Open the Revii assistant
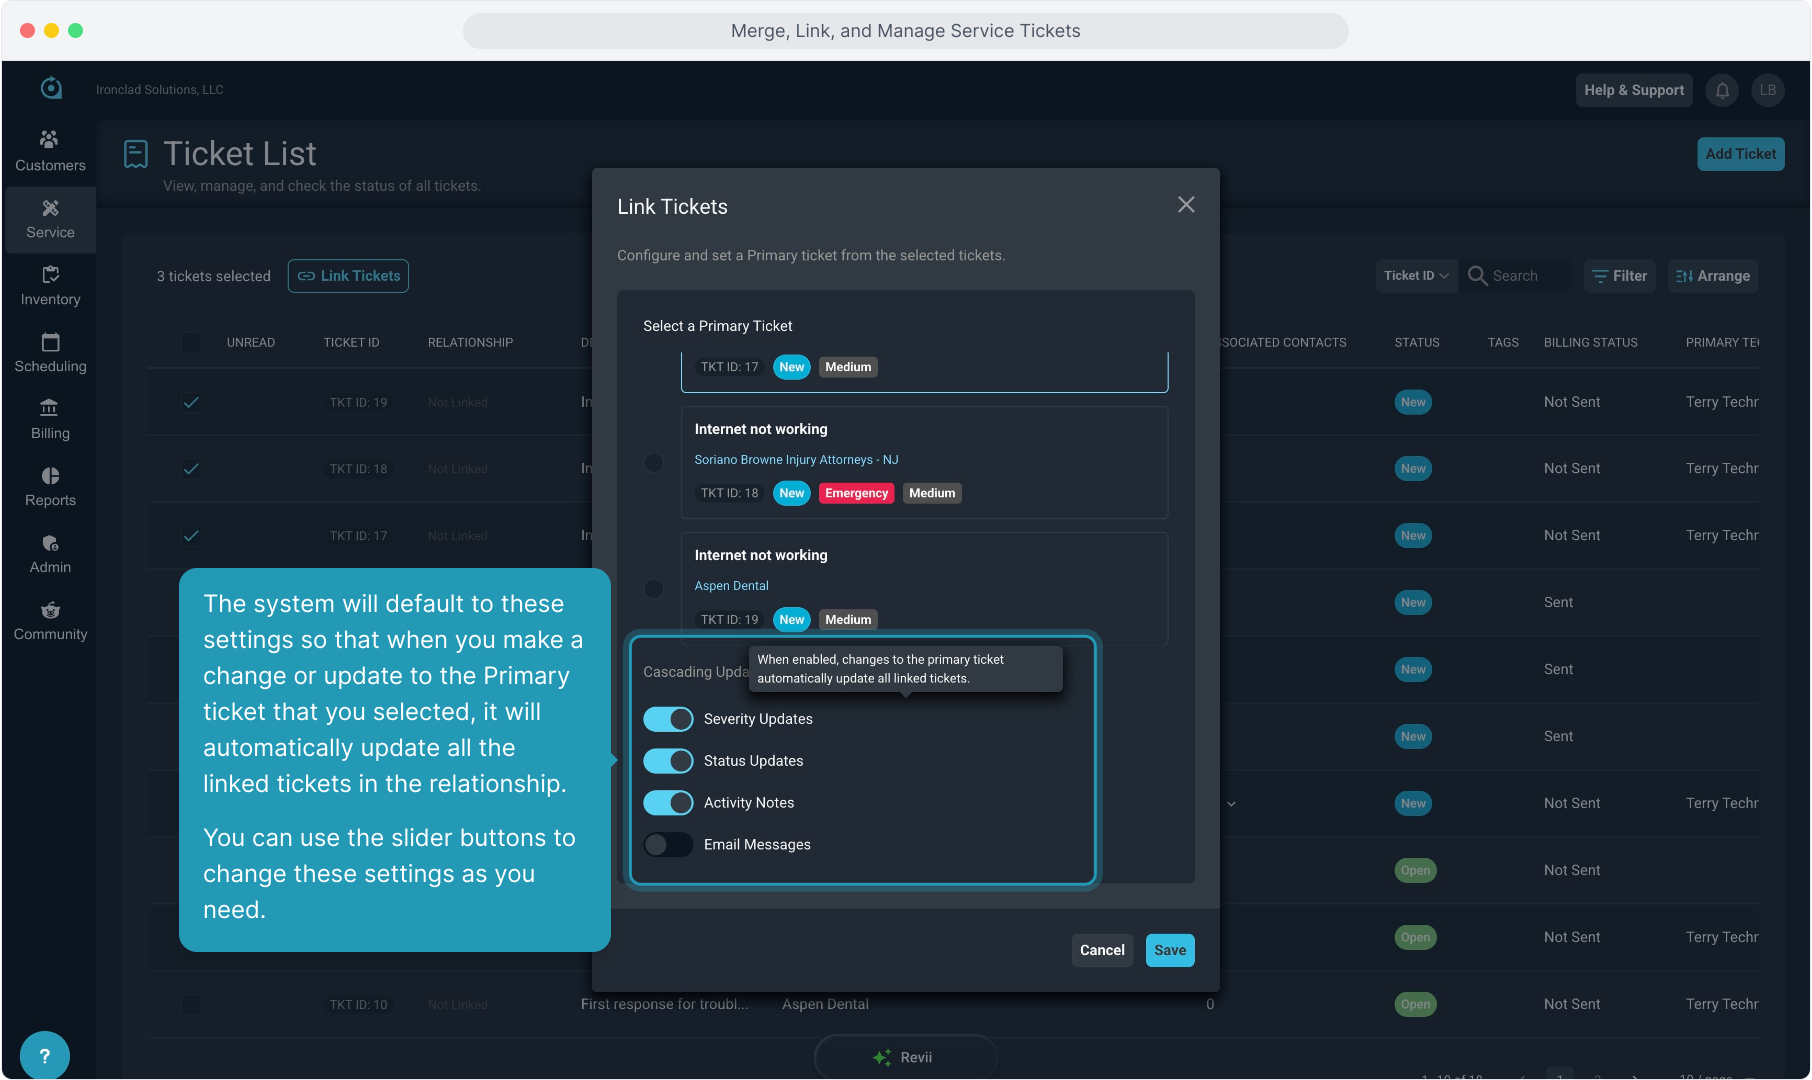Viewport: 1812px width, 1080px height. point(904,1057)
